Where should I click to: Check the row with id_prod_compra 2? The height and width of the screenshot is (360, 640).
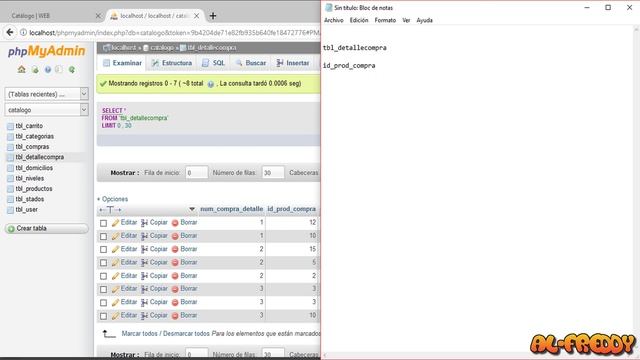click(x=103, y=276)
